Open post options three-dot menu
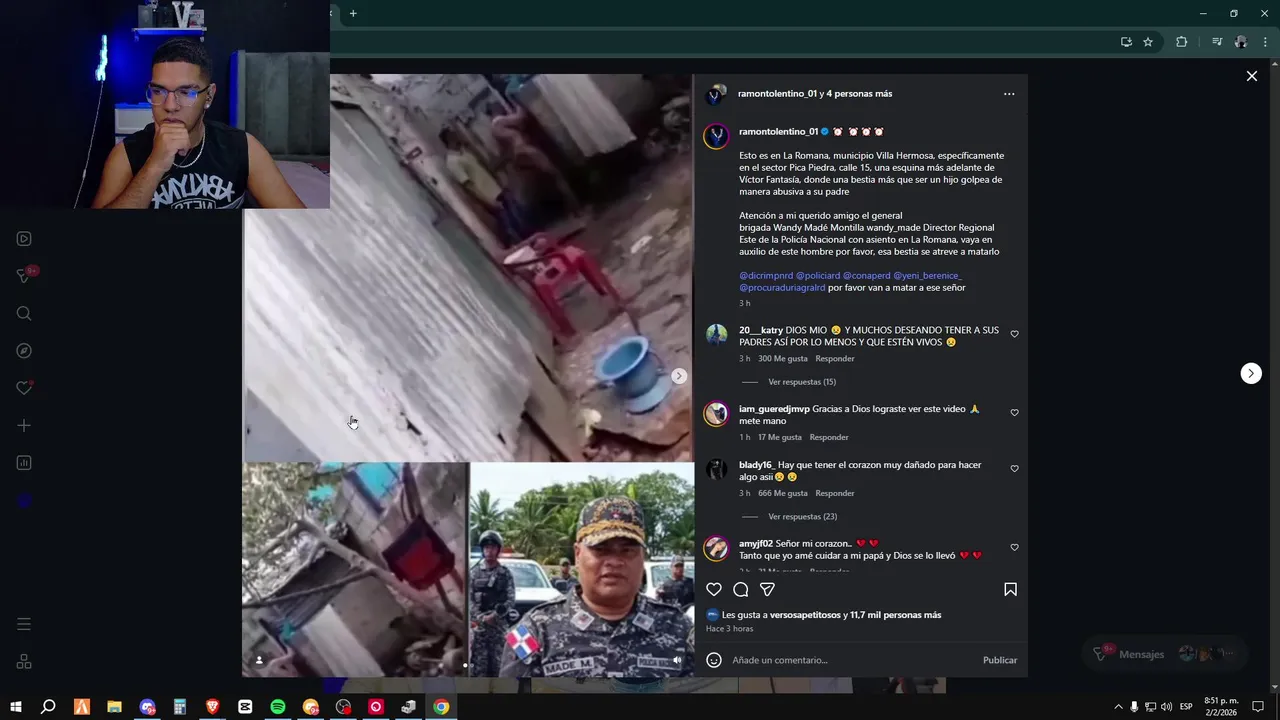1280x720 pixels. tap(1009, 94)
